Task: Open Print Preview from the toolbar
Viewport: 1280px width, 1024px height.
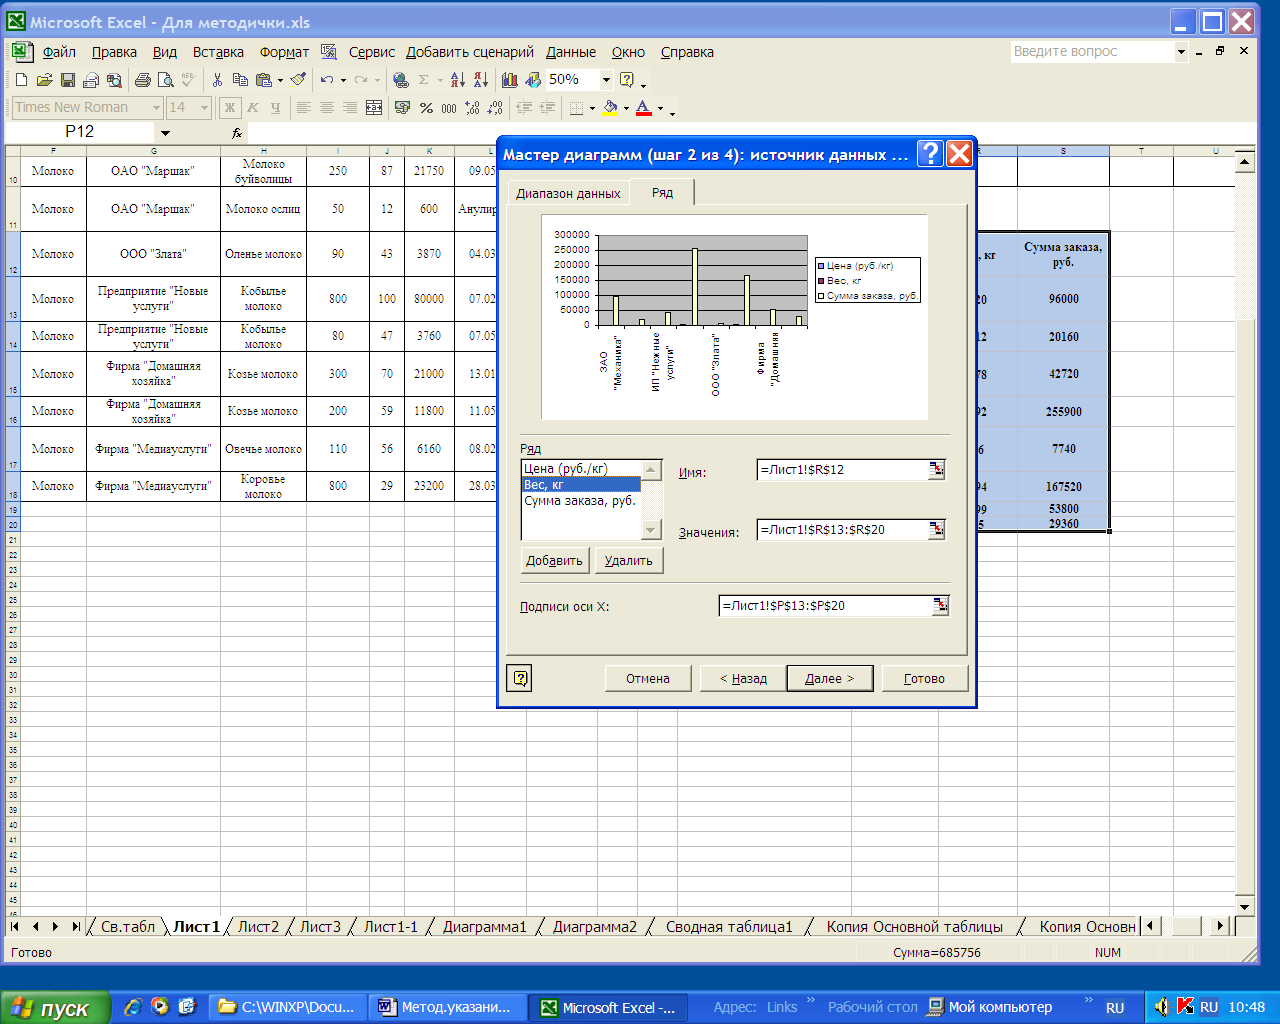Action: pos(165,80)
